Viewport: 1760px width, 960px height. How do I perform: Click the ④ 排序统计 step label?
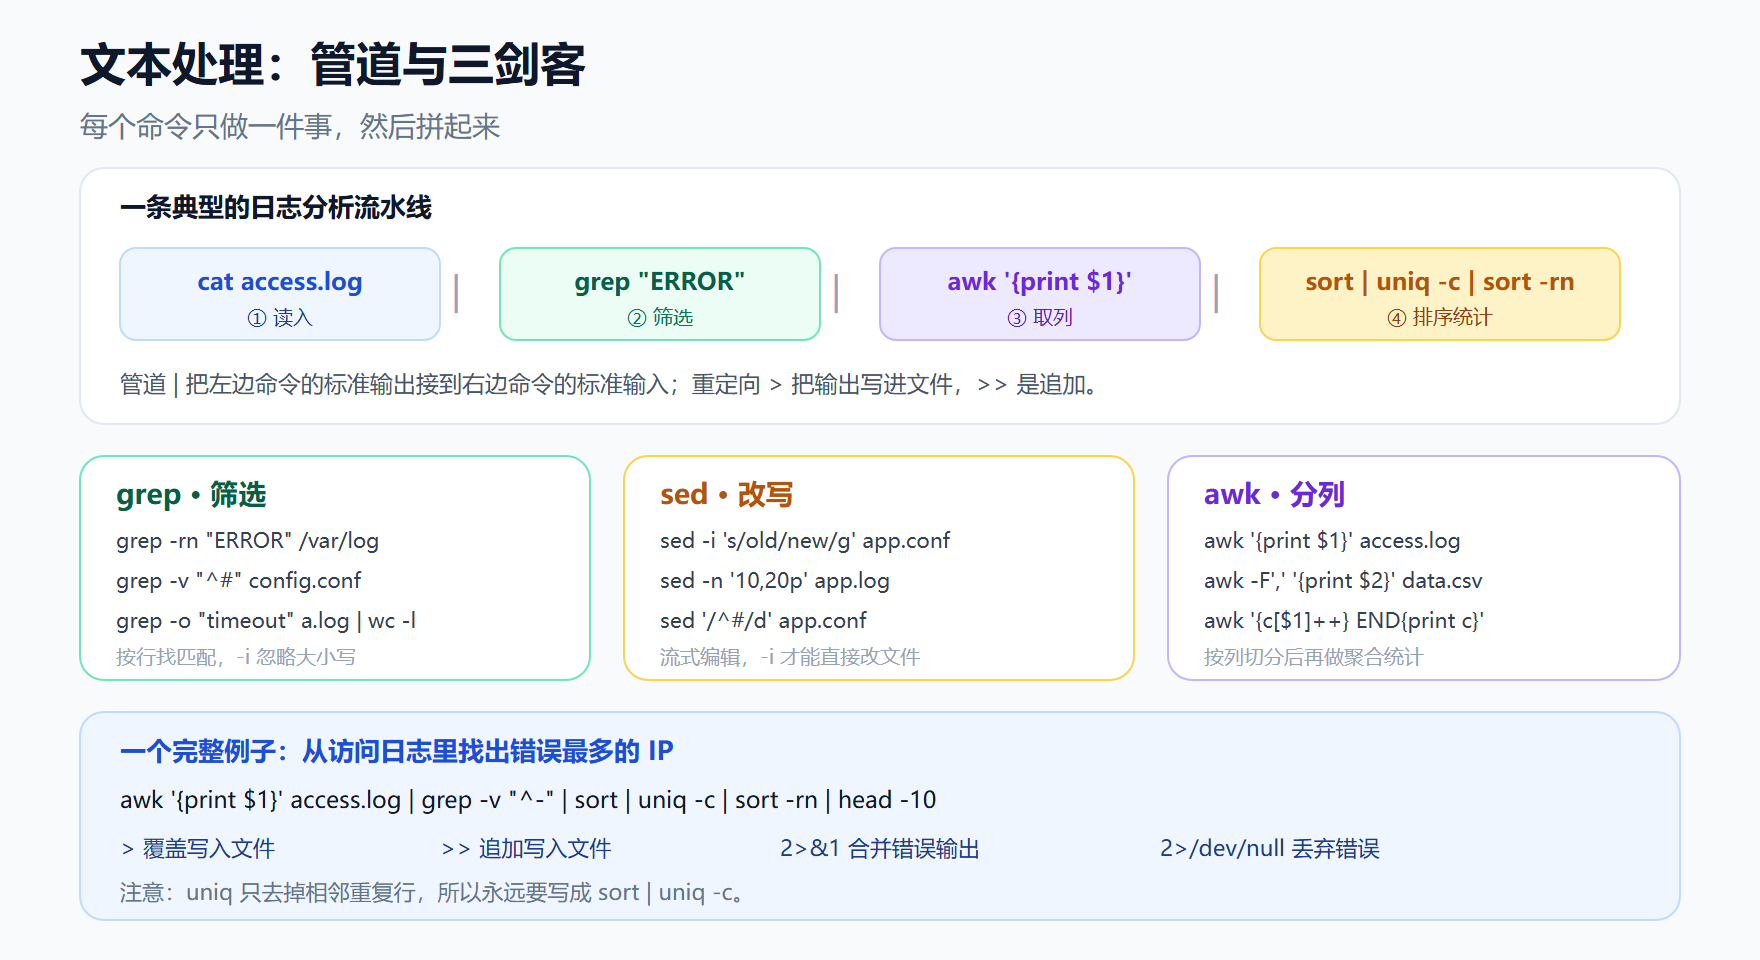[x=1440, y=318]
